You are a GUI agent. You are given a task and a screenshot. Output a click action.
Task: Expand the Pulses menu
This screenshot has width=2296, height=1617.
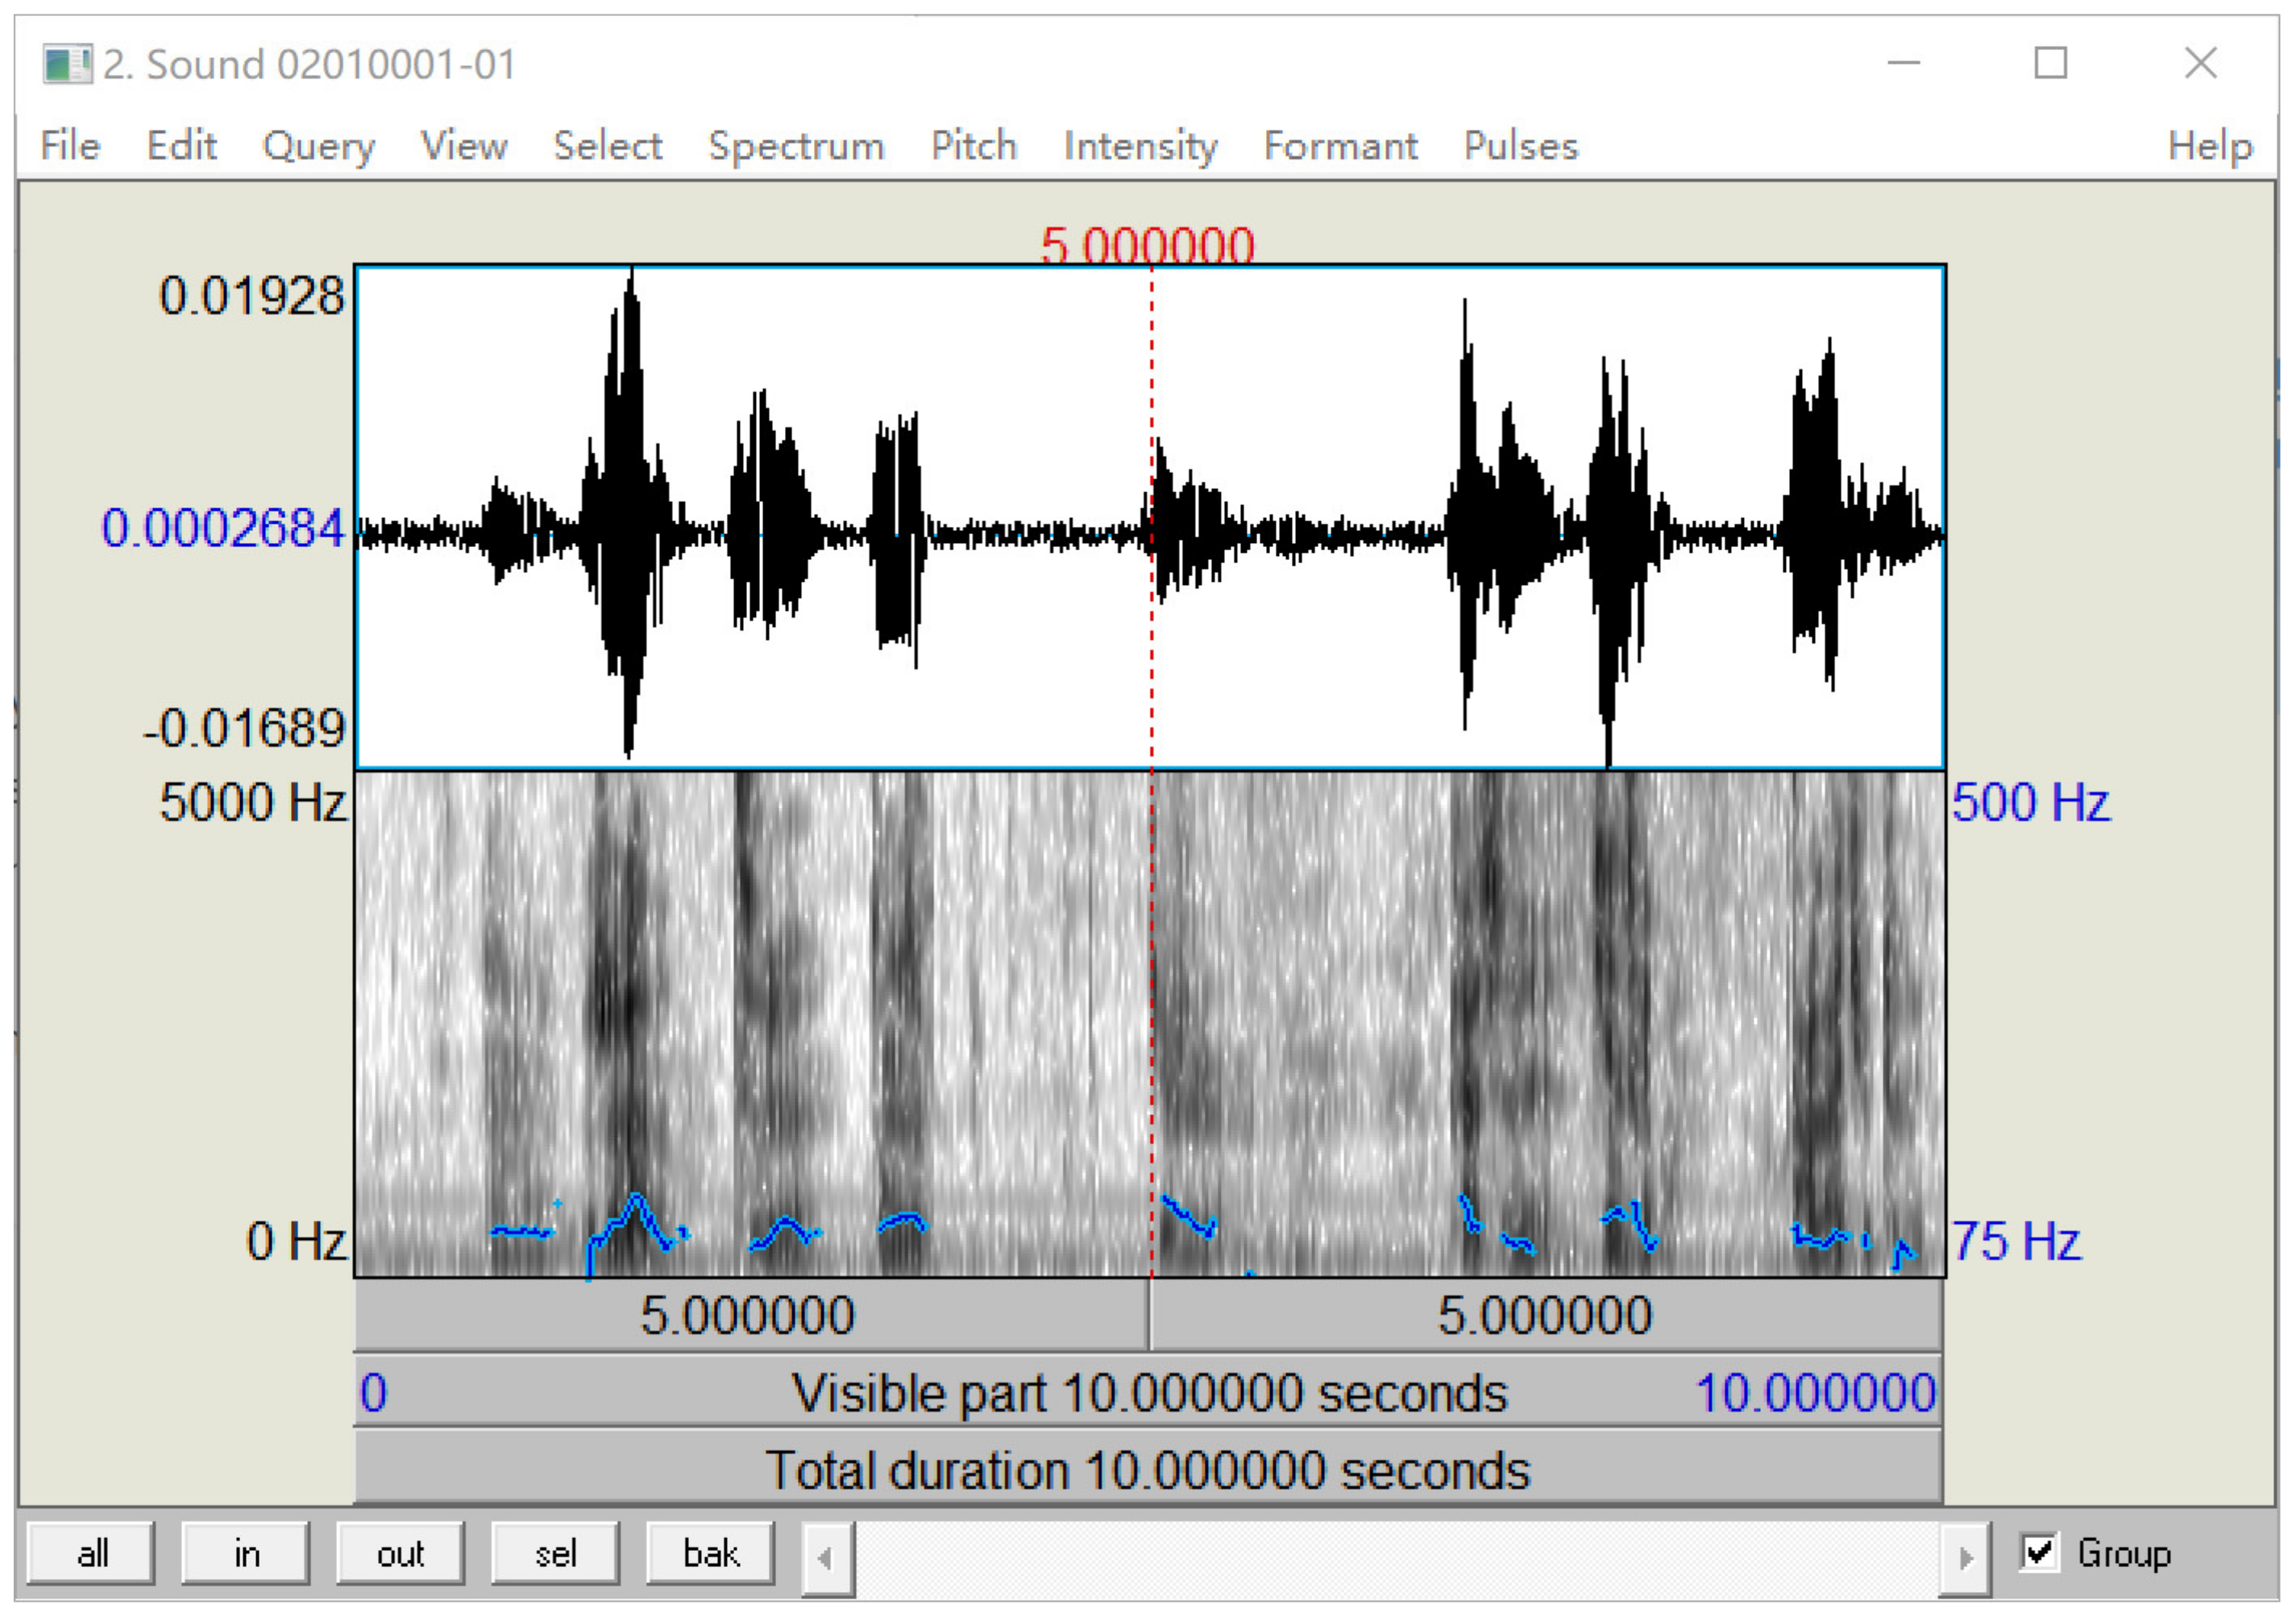(x=1520, y=146)
